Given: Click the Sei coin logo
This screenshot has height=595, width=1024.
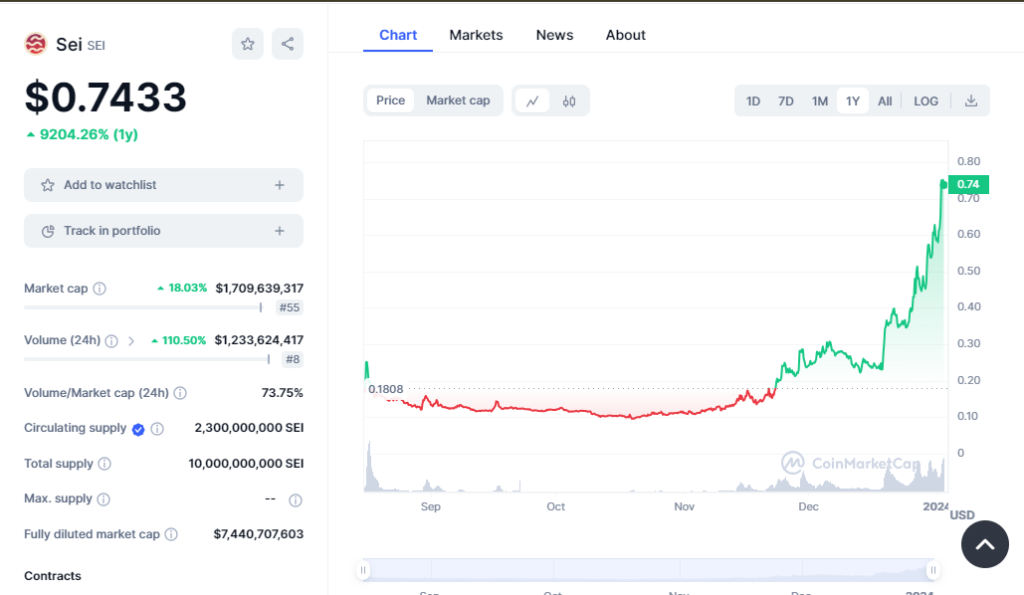Looking at the screenshot, I should coord(36,44).
